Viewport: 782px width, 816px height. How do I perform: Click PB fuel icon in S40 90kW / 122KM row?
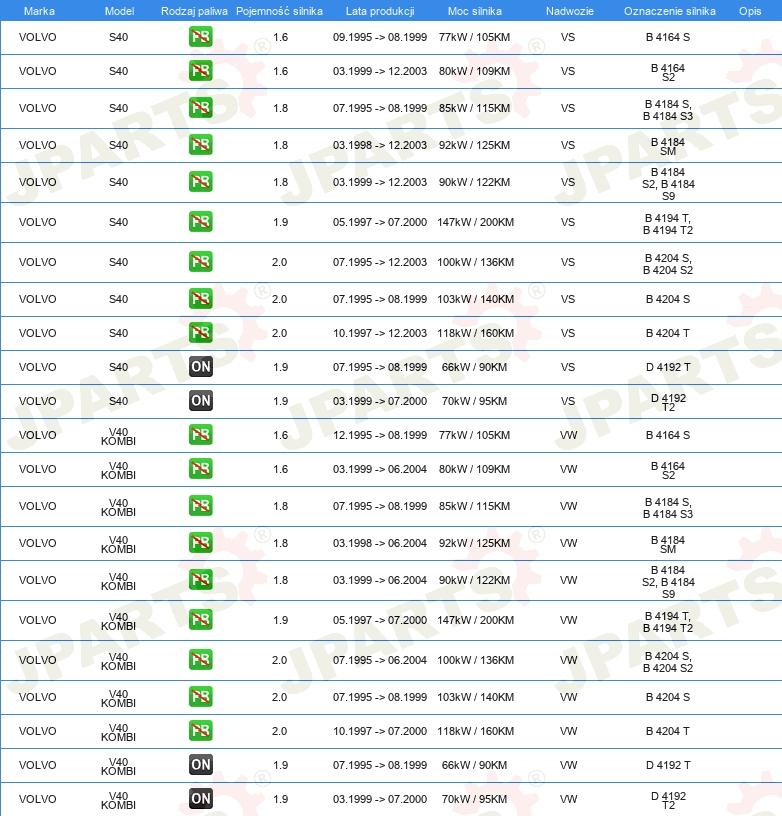pos(201,182)
